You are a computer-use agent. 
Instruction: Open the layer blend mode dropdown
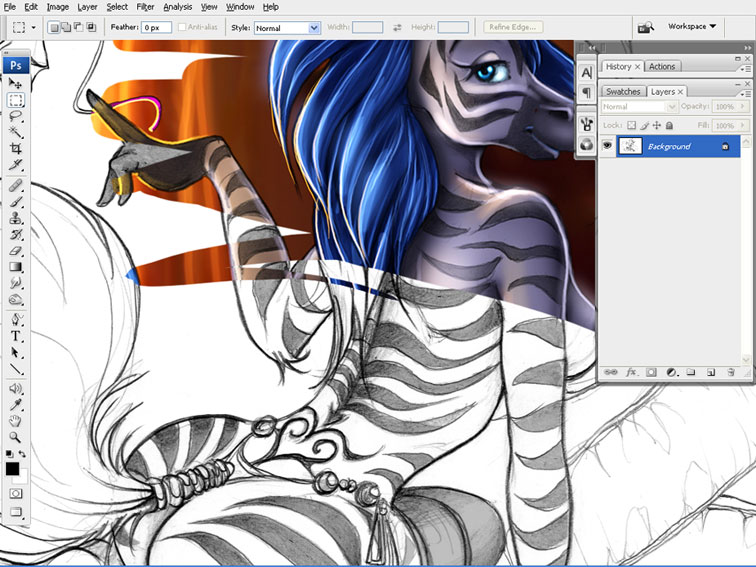(639, 107)
